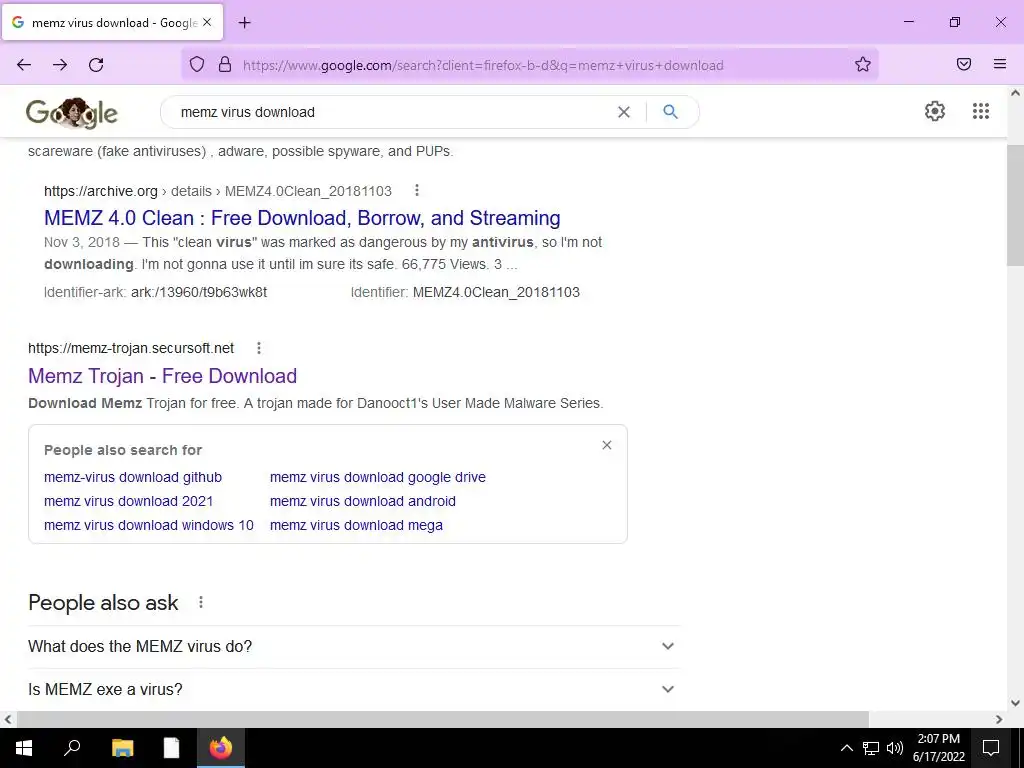This screenshot has height=768, width=1024.
Task: Close the memz virus download tab
Action: click(207, 22)
